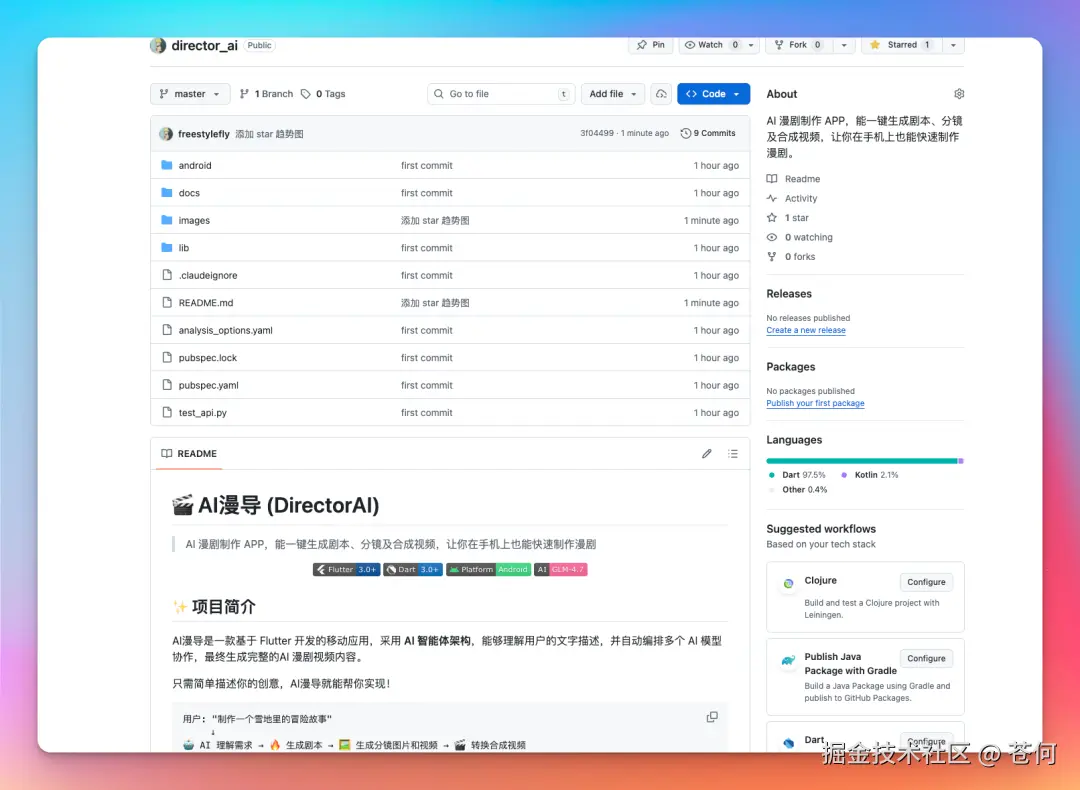This screenshot has height=790, width=1080.
Task: Copy the example code block in the README
Action: [712, 716]
